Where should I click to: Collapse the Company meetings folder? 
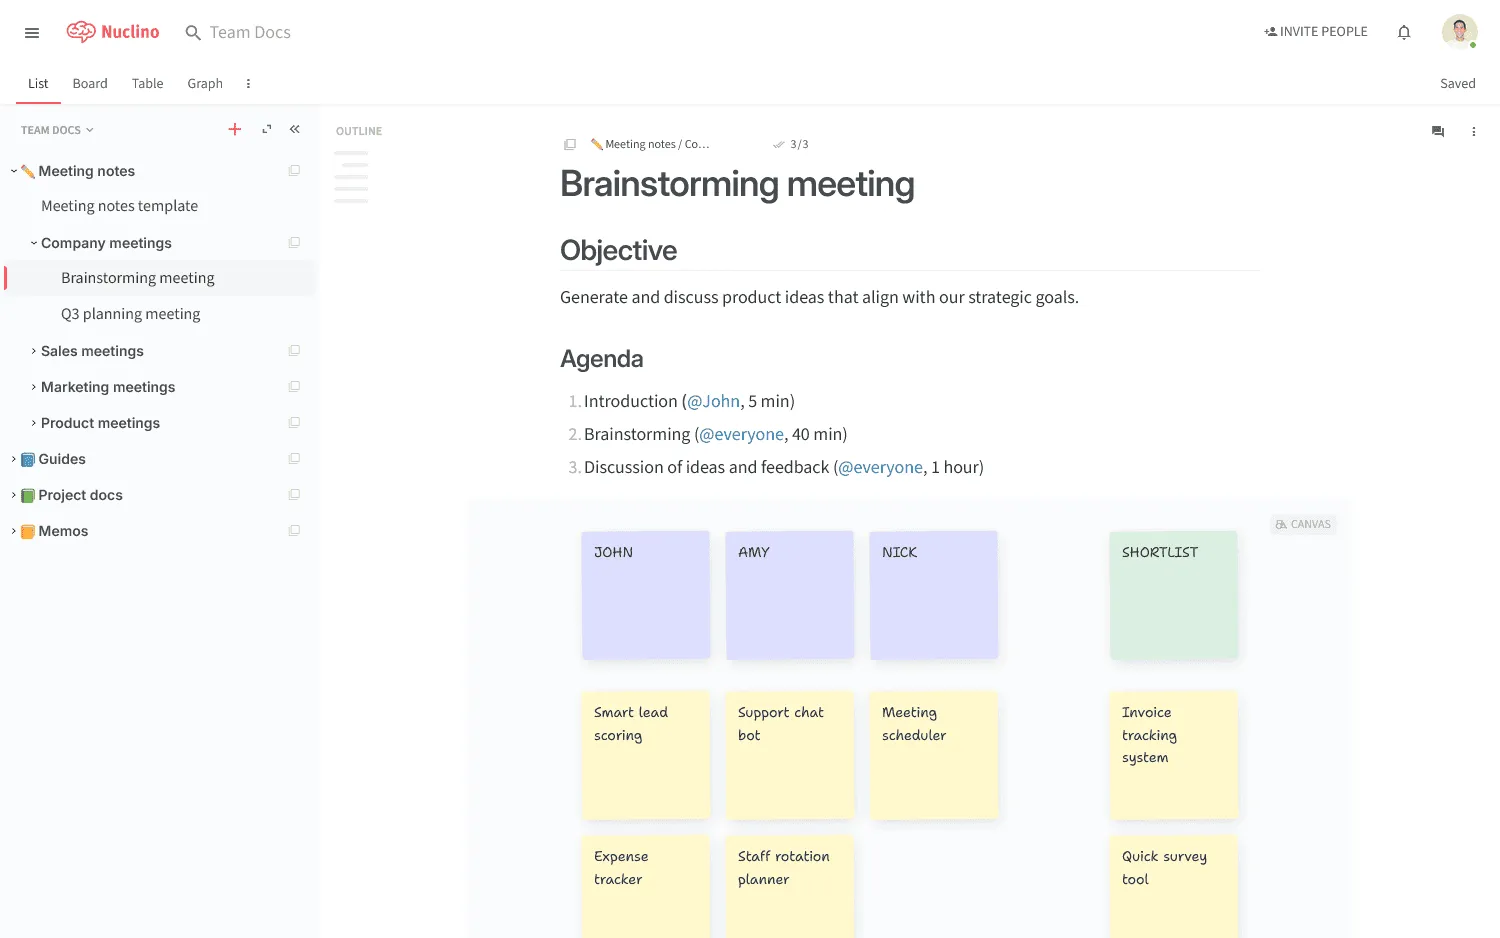click(34, 243)
